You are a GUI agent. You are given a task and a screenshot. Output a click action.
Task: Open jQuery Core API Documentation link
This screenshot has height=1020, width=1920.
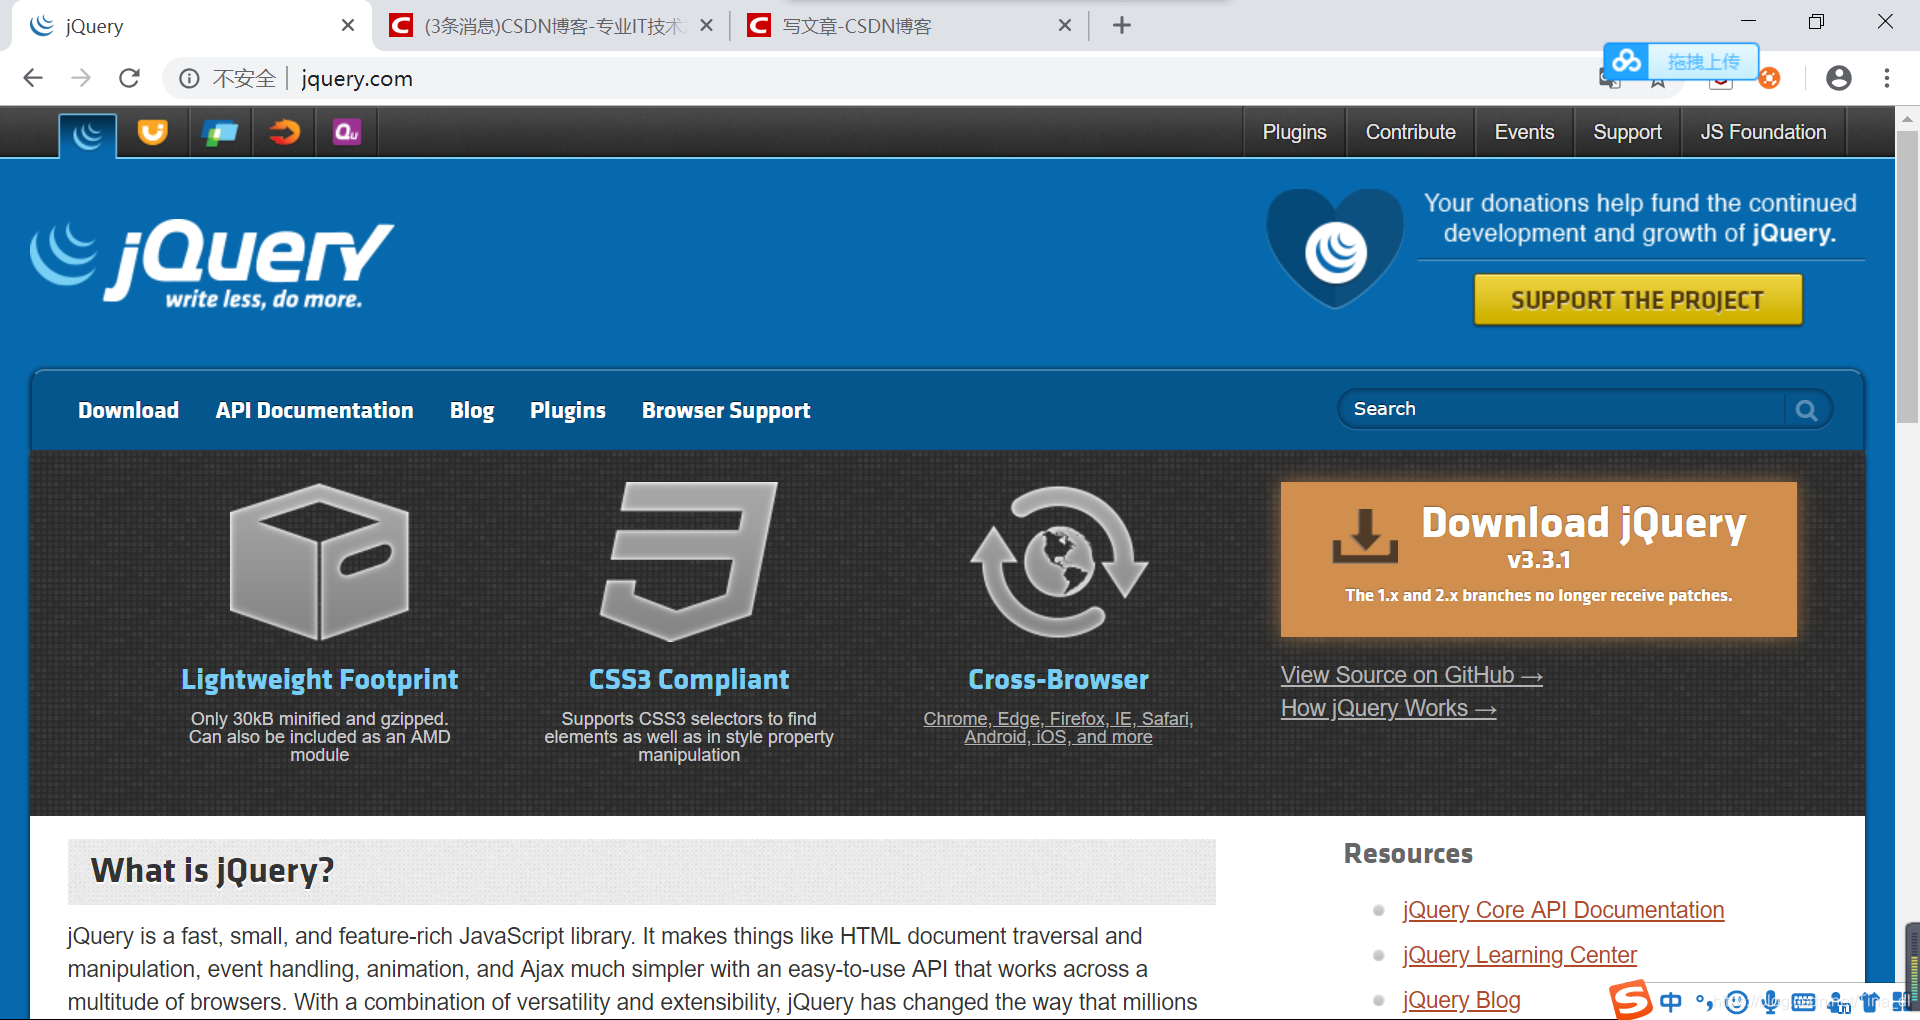[1563, 910]
